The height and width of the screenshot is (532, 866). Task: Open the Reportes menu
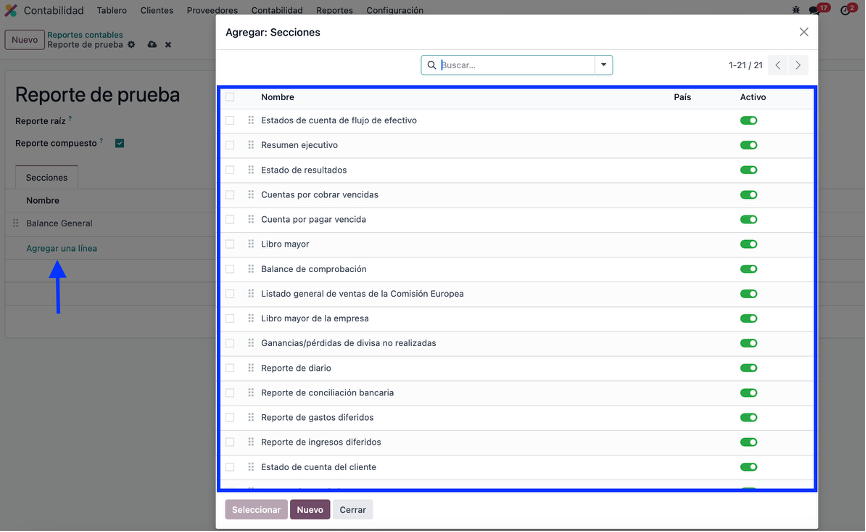click(335, 10)
